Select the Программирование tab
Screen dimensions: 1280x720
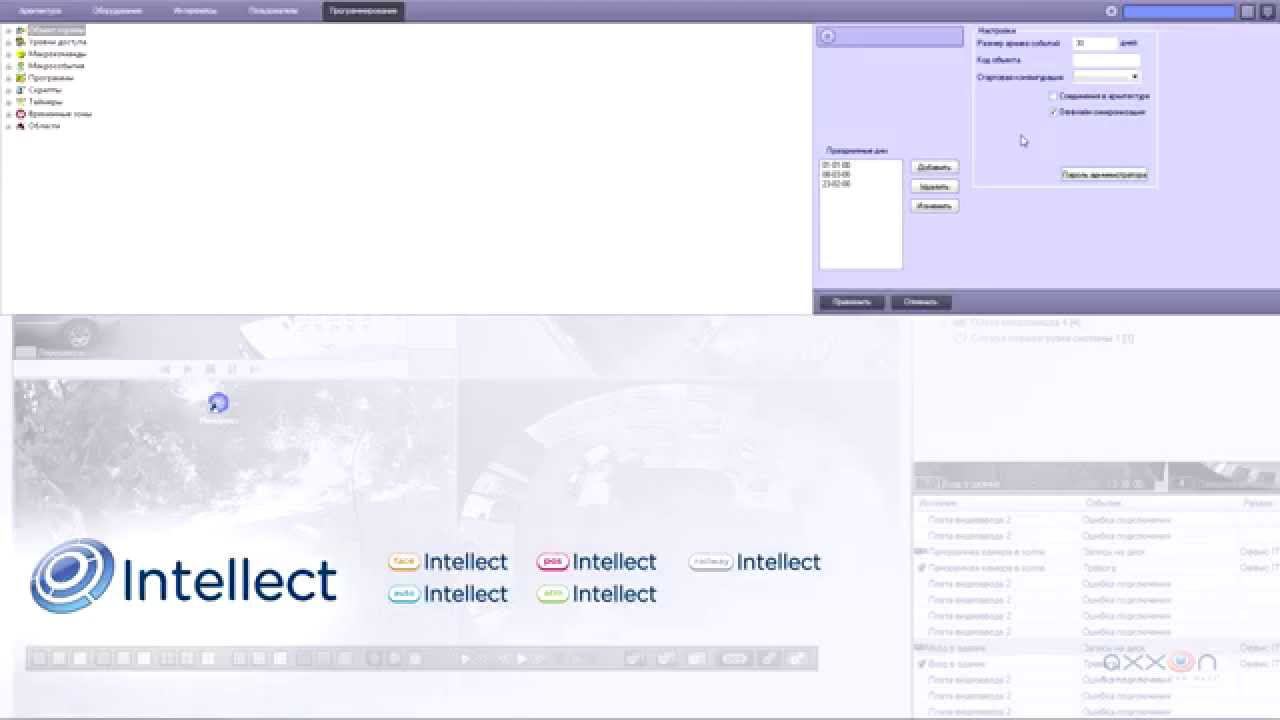coord(364,11)
